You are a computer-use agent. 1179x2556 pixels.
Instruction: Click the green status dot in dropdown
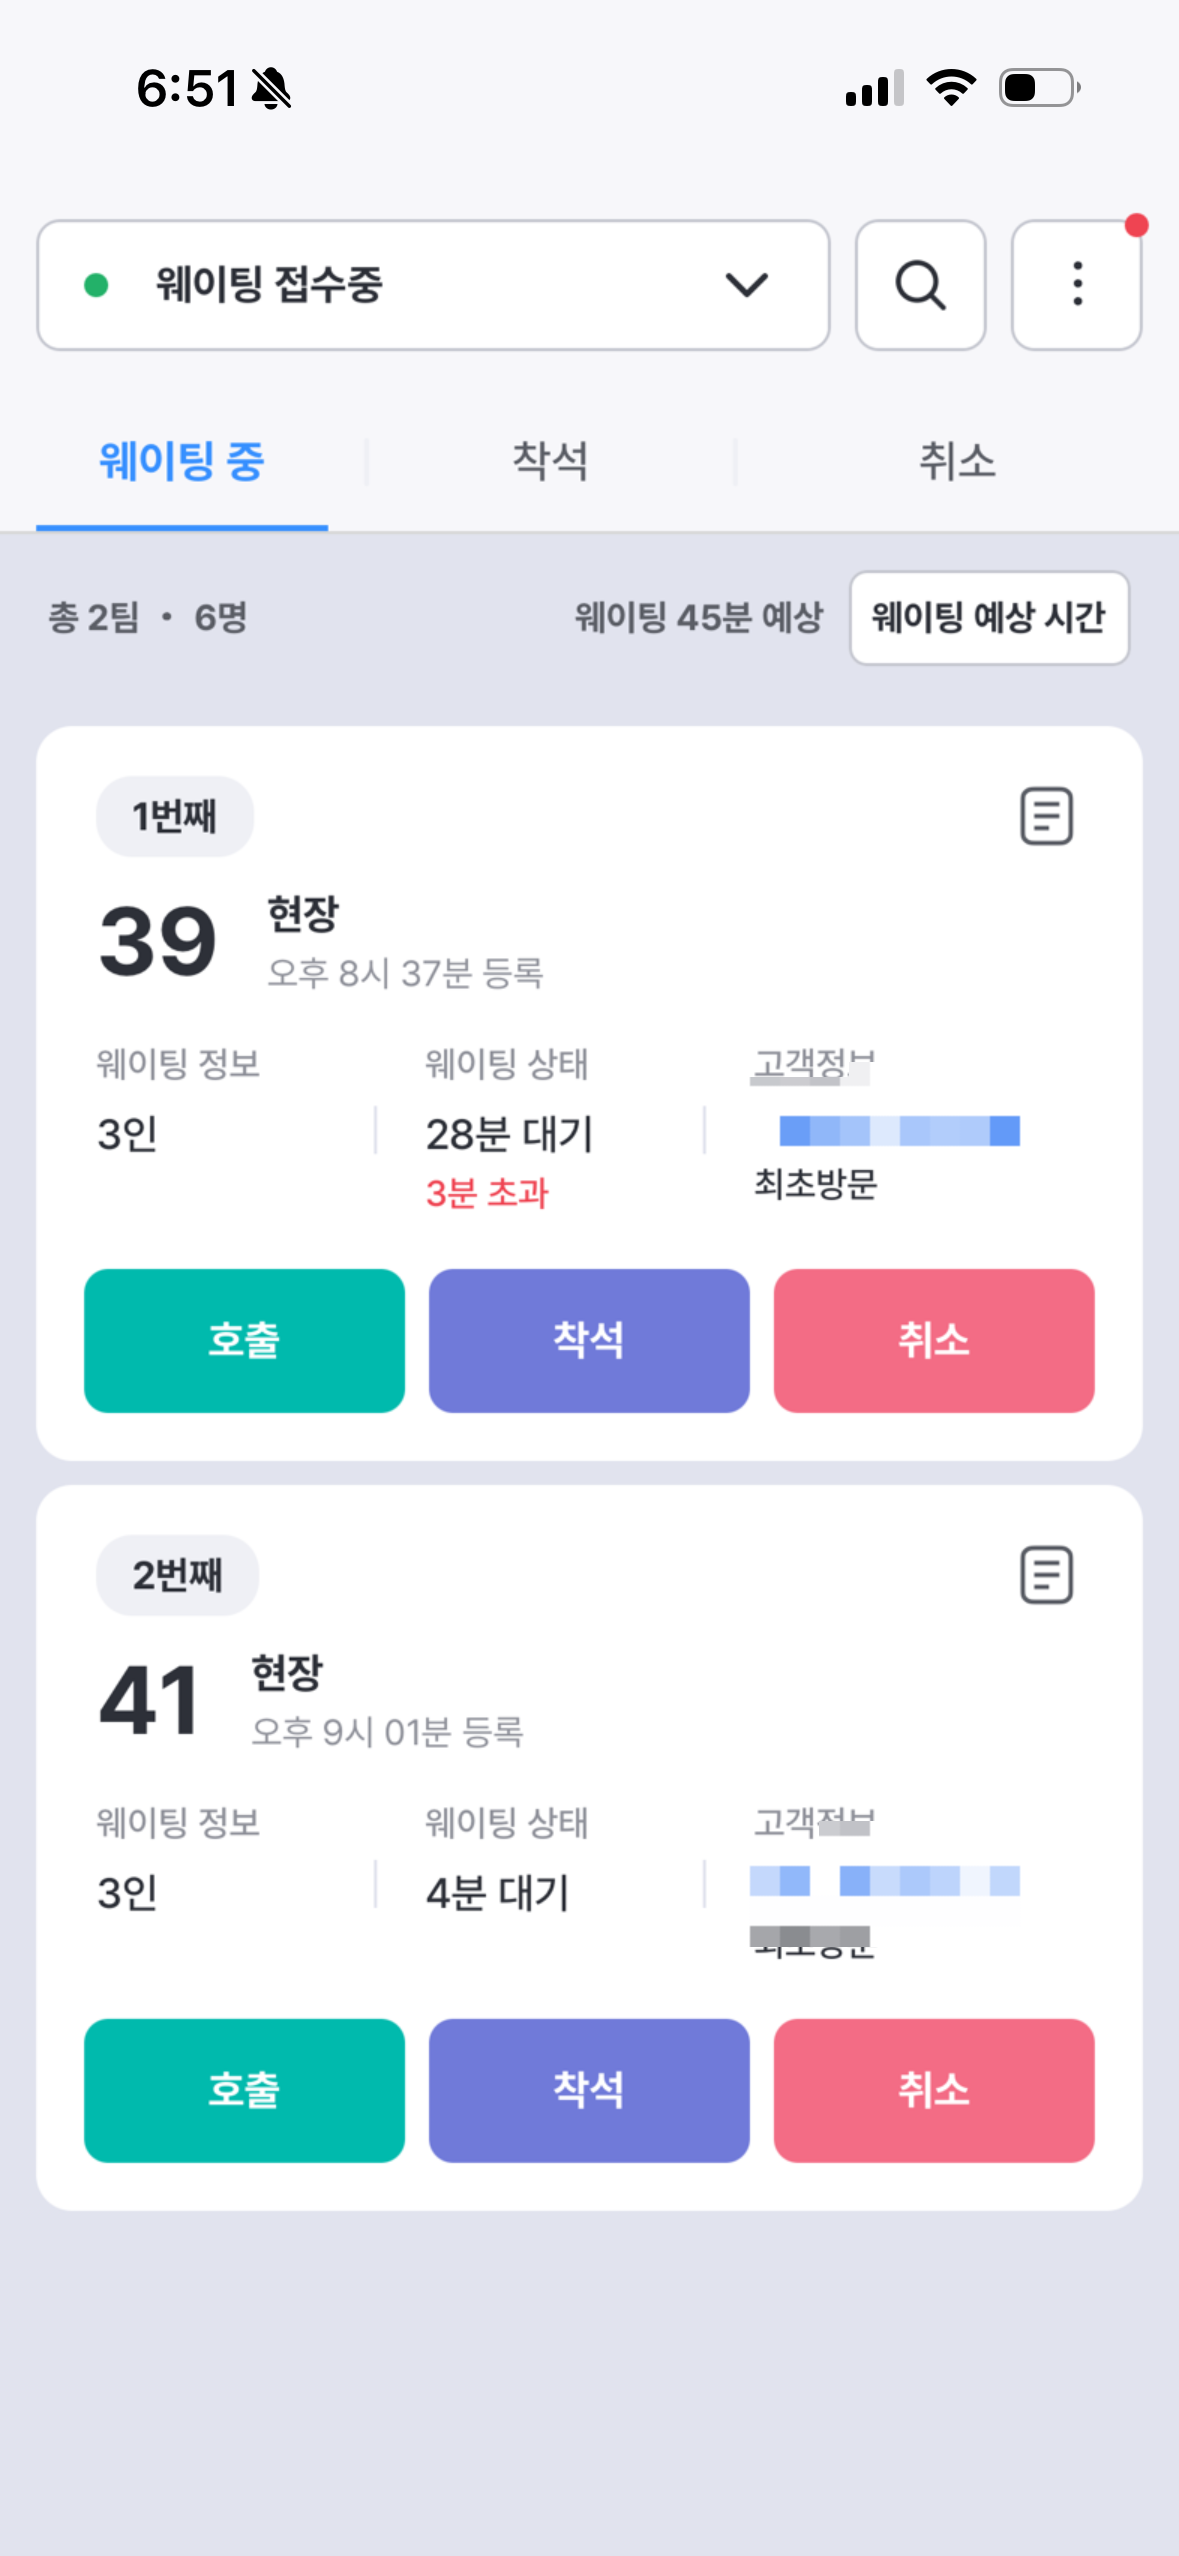pos(96,286)
